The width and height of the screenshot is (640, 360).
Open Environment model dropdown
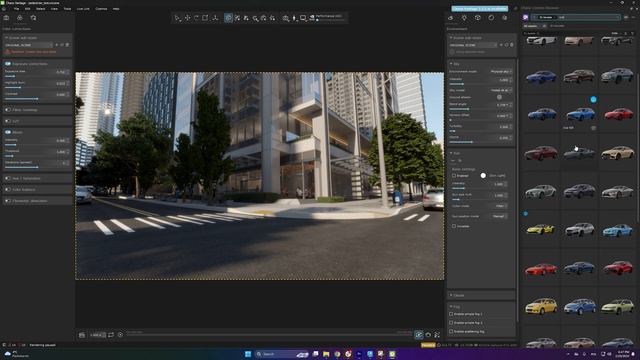(501, 71)
